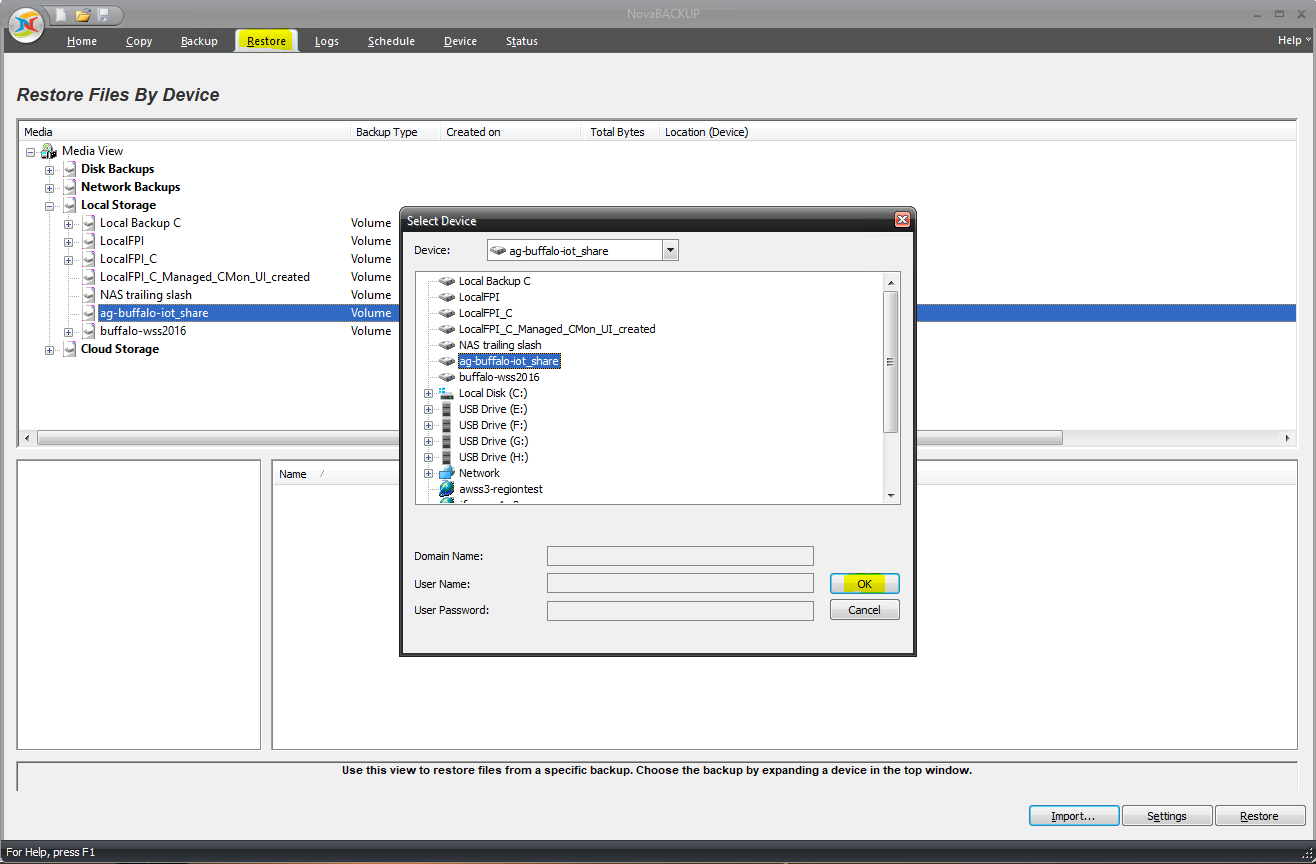Expand USB Drive (G:) in device list

(x=429, y=441)
